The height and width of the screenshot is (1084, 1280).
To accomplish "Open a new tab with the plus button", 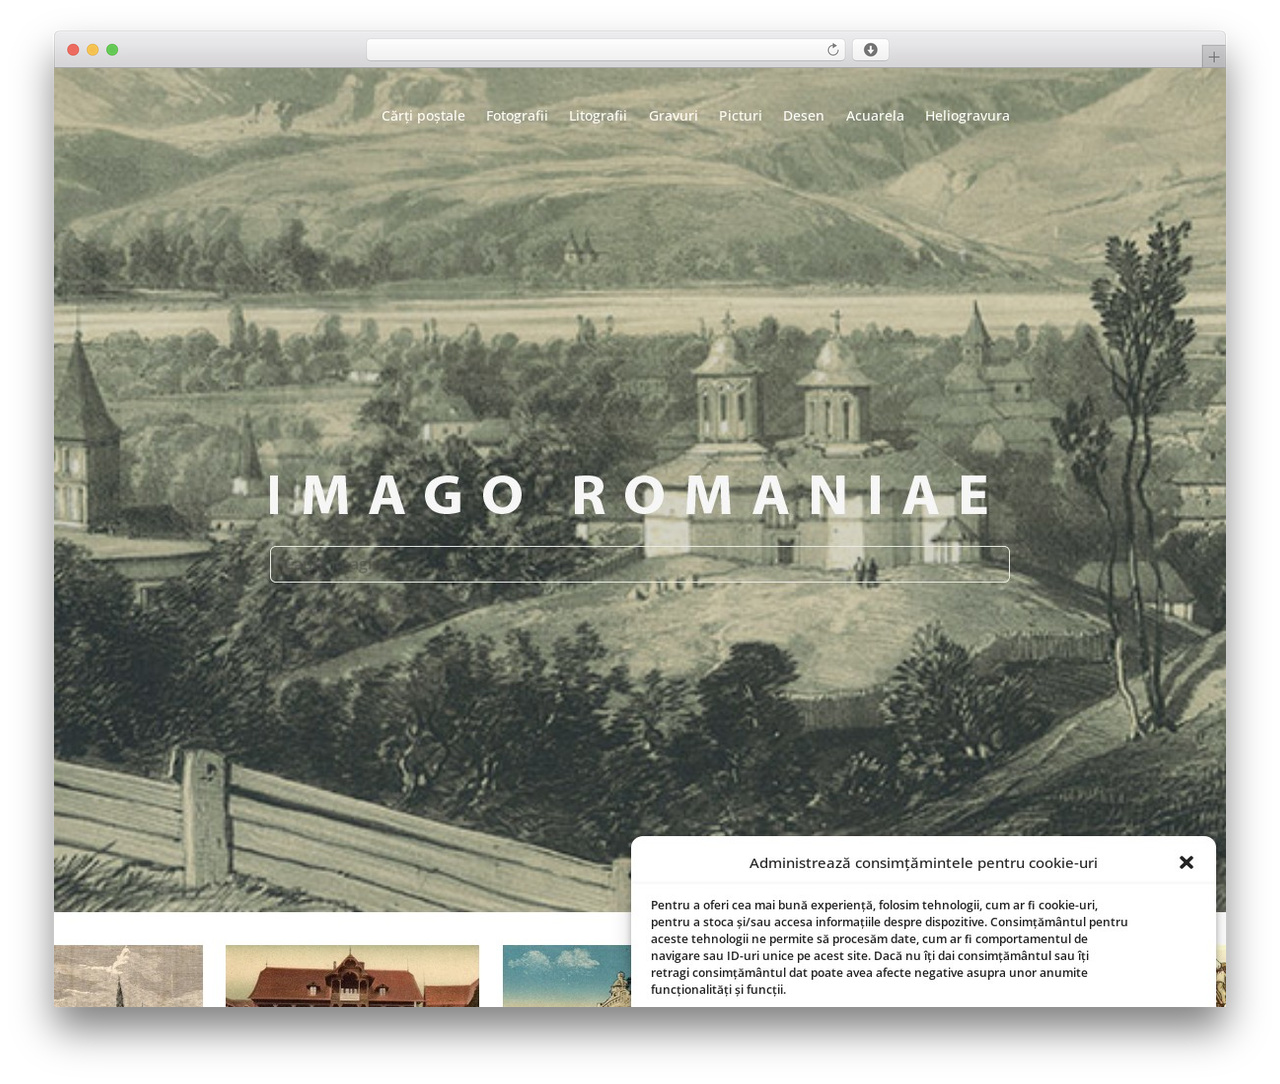I will [1213, 57].
